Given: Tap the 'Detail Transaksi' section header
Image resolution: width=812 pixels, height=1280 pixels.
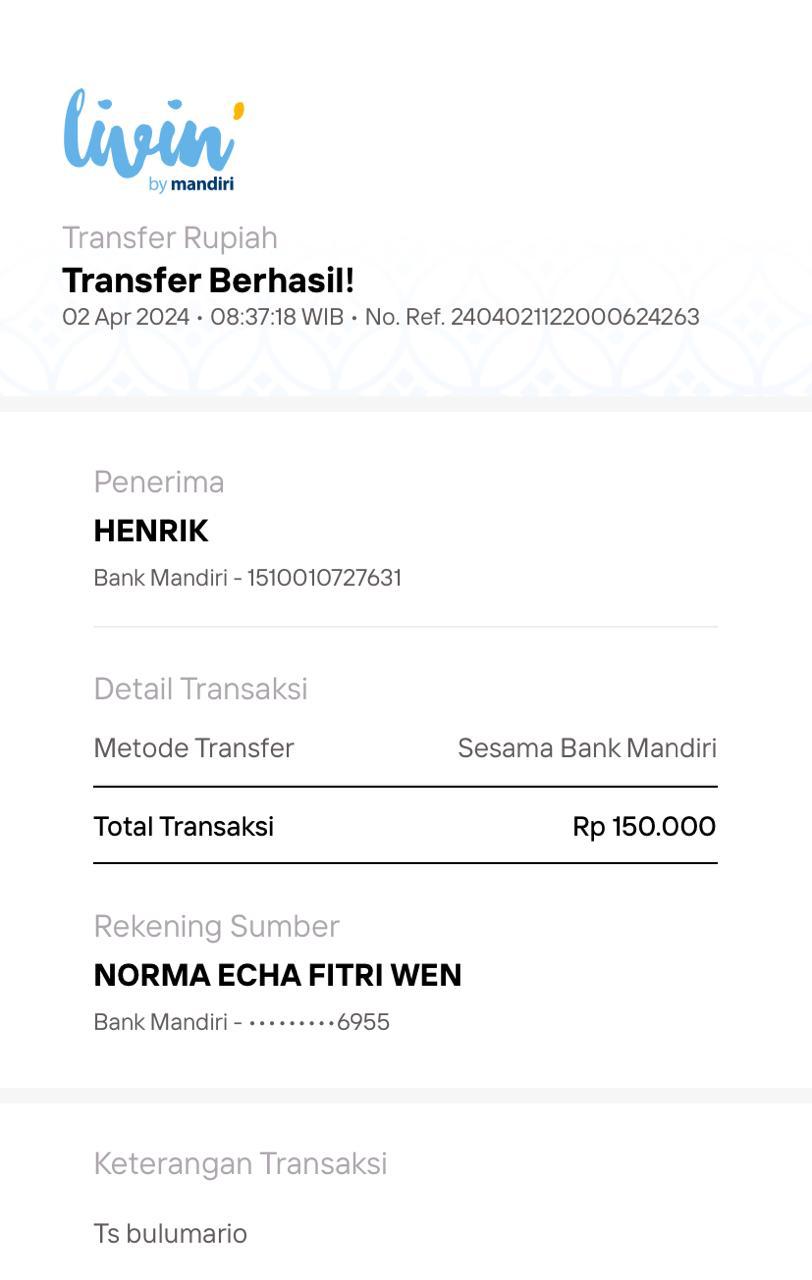Looking at the screenshot, I should pos(201,689).
